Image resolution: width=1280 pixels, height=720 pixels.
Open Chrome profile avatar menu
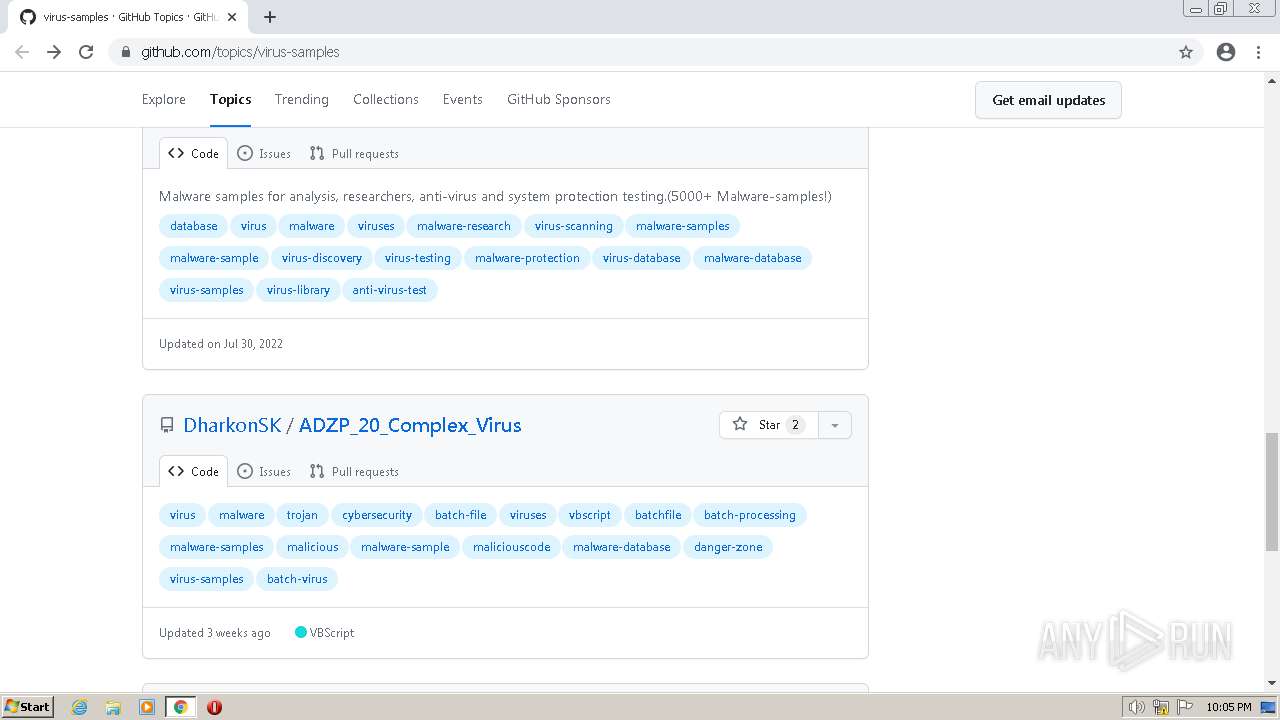(x=1226, y=52)
